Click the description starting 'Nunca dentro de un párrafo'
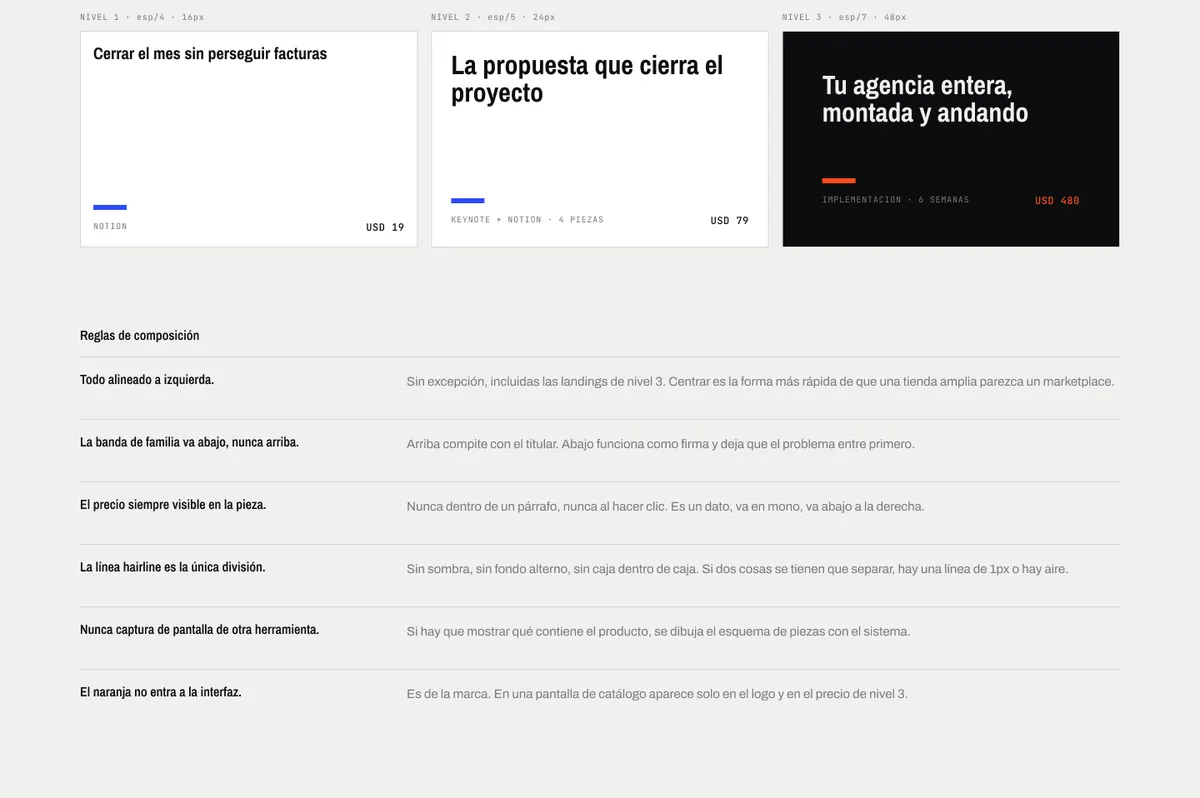The height and width of the screenshot is (798, 1200). tap(665, 506)
